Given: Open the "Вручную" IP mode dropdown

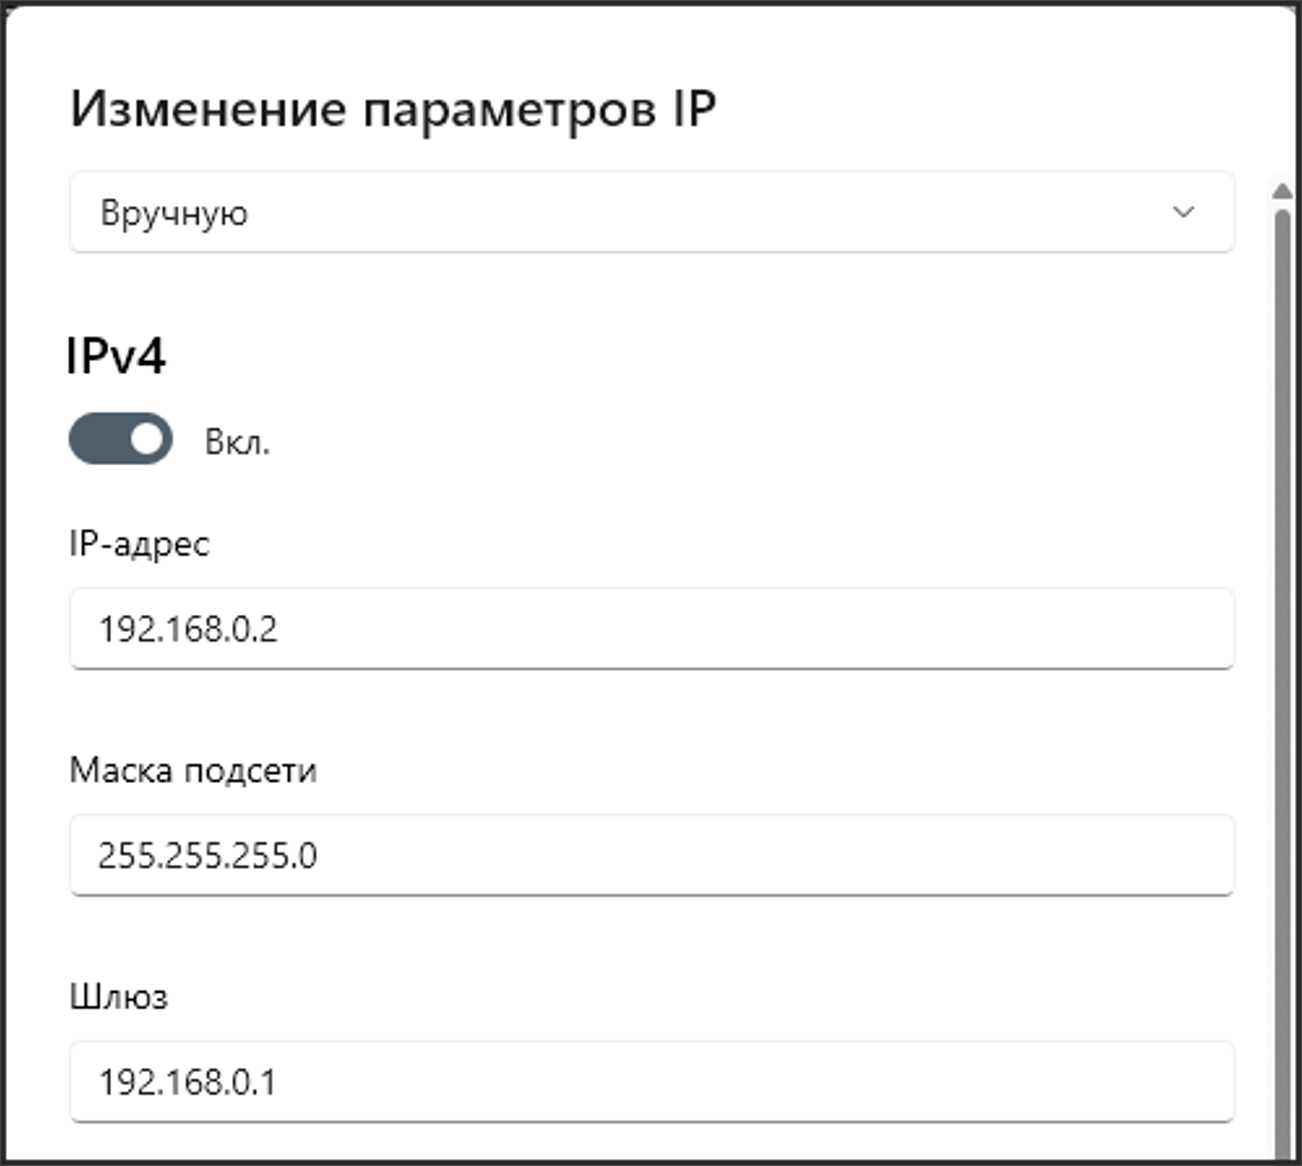Looking at the screenshot, I should click(x=650, y=212).
